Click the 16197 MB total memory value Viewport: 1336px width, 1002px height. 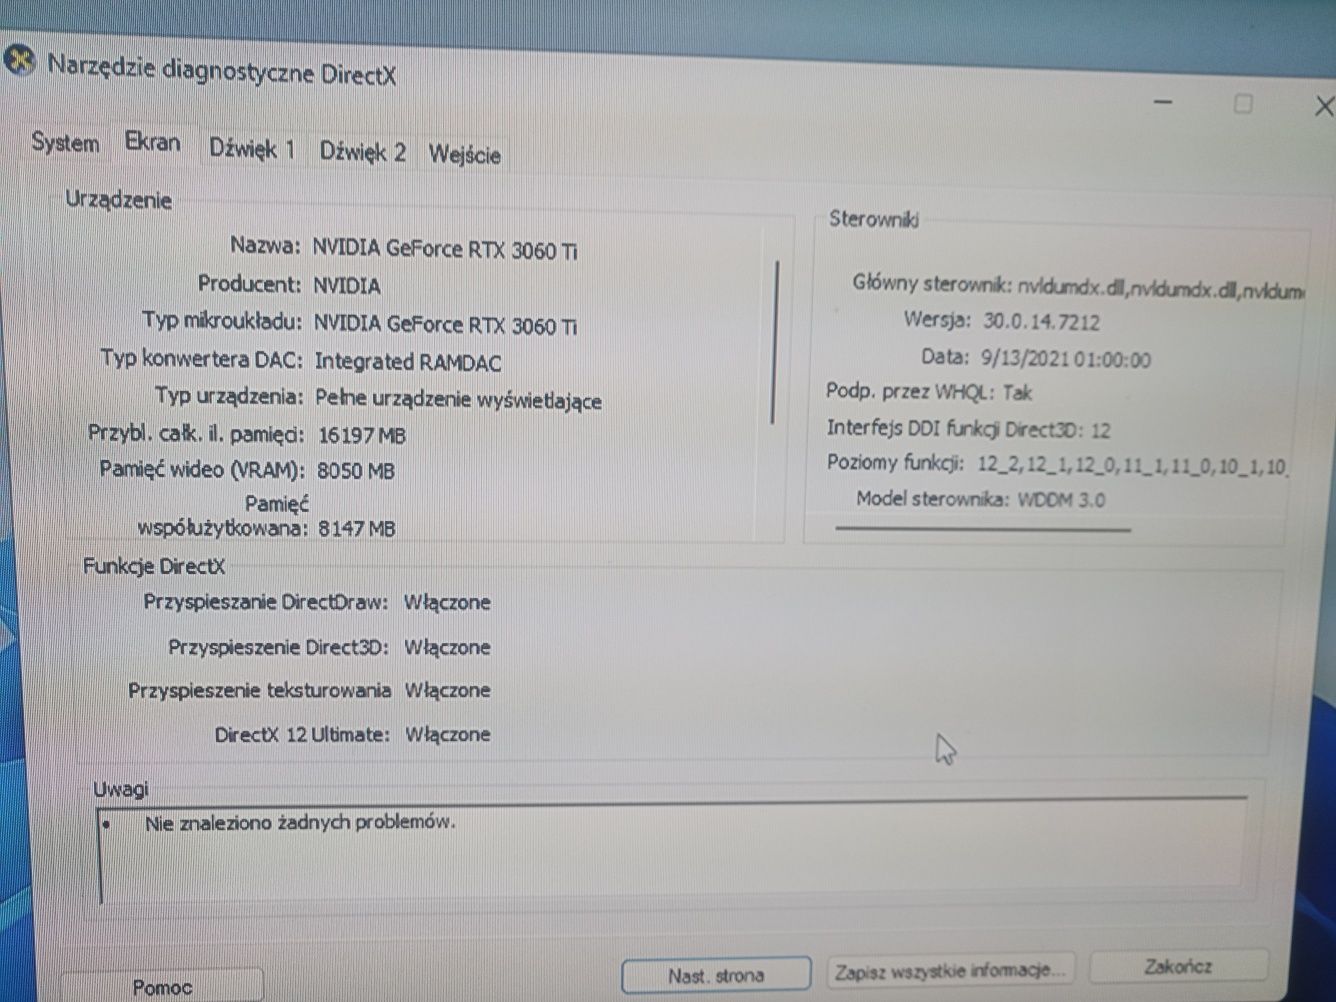tap(362, 435)
